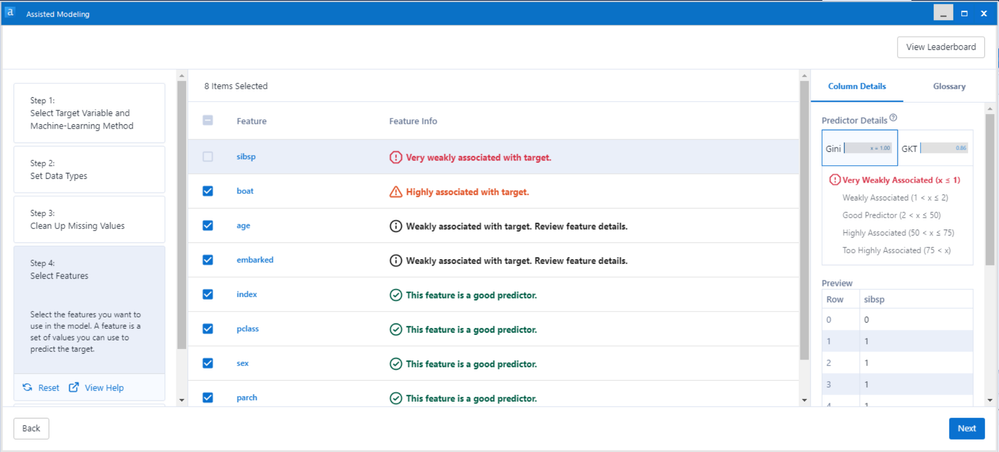999x452 pixels.
Task: Click the green checkmark icon in index row
Action: coord(395,295)
